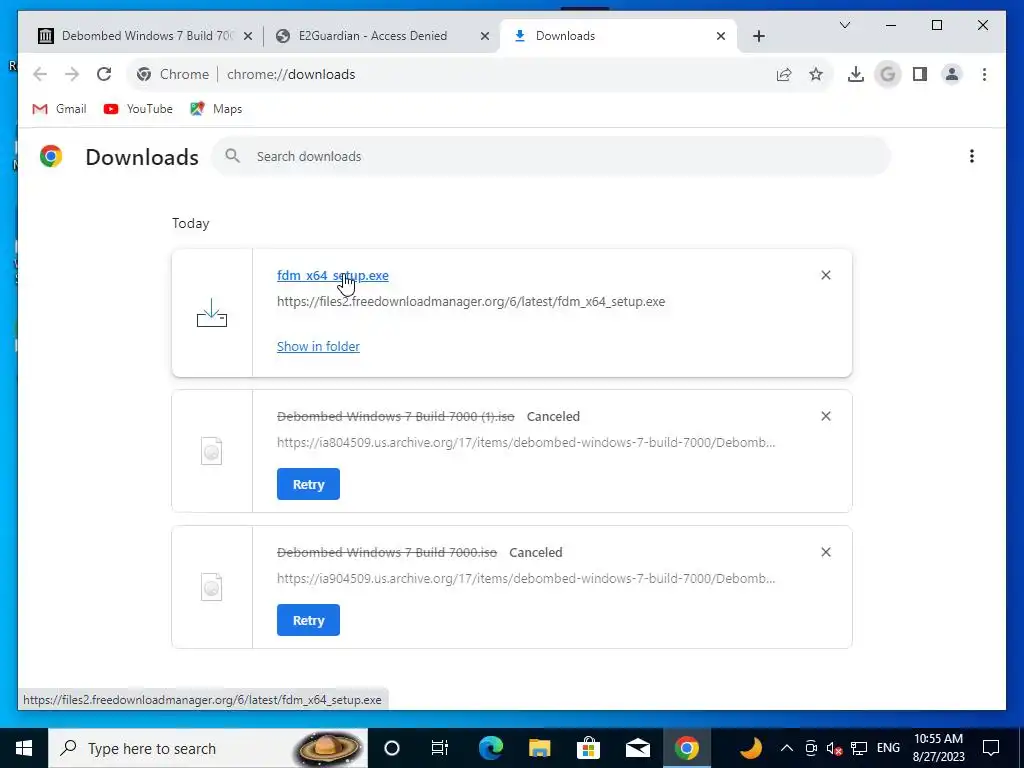Open the clock showing 10:55 AM
Viewport: 1024px width, 768px height.
(x=938, y=748)
